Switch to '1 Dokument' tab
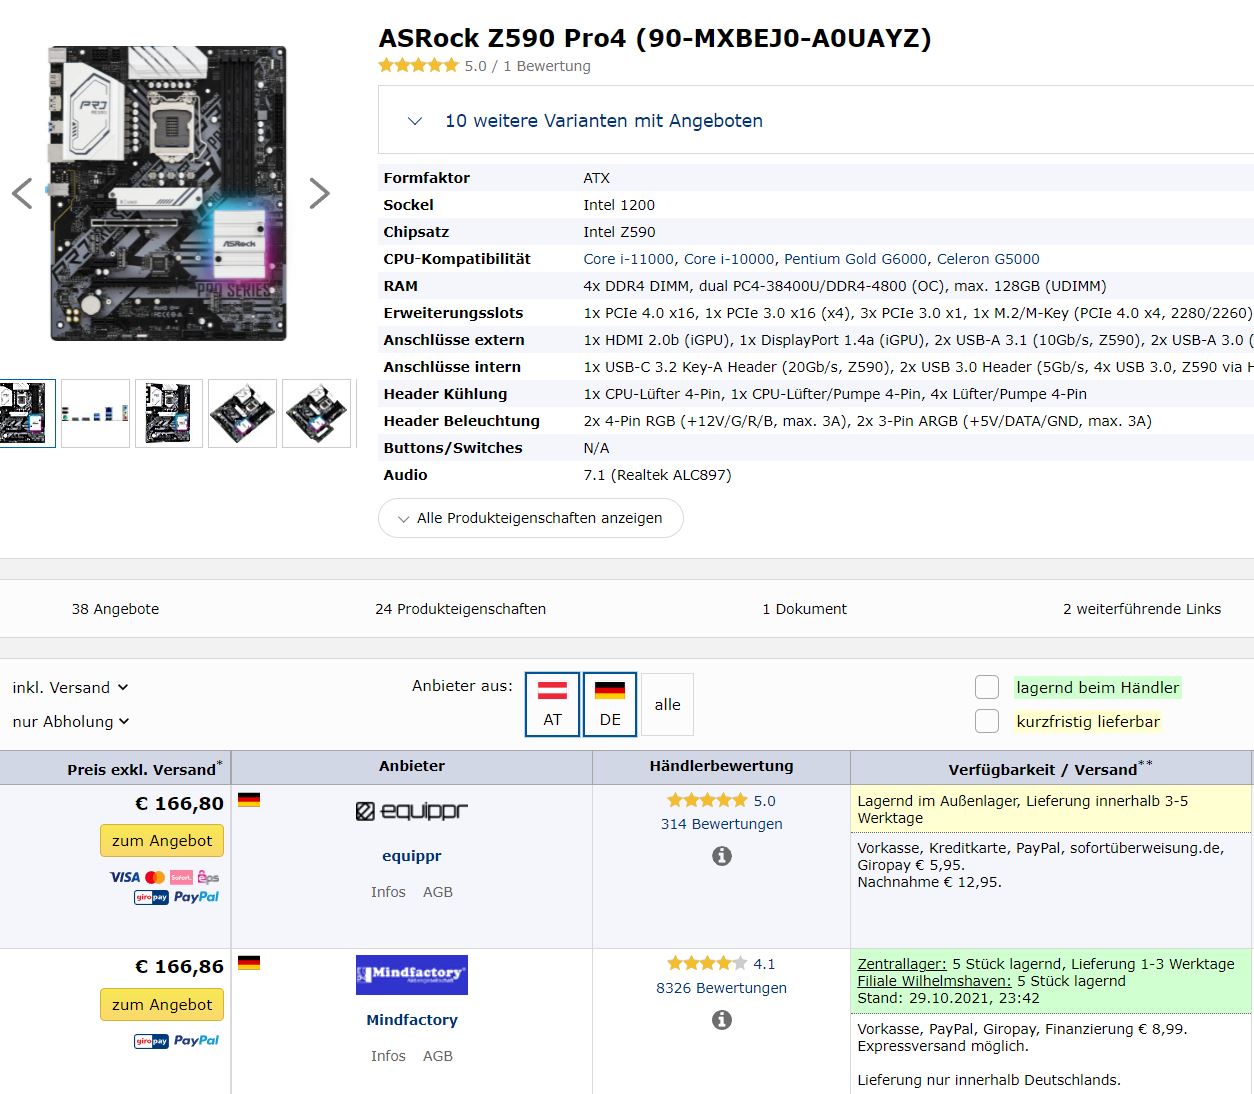This screenshot has height=1094, width=1254. click(x=805, y=609)
